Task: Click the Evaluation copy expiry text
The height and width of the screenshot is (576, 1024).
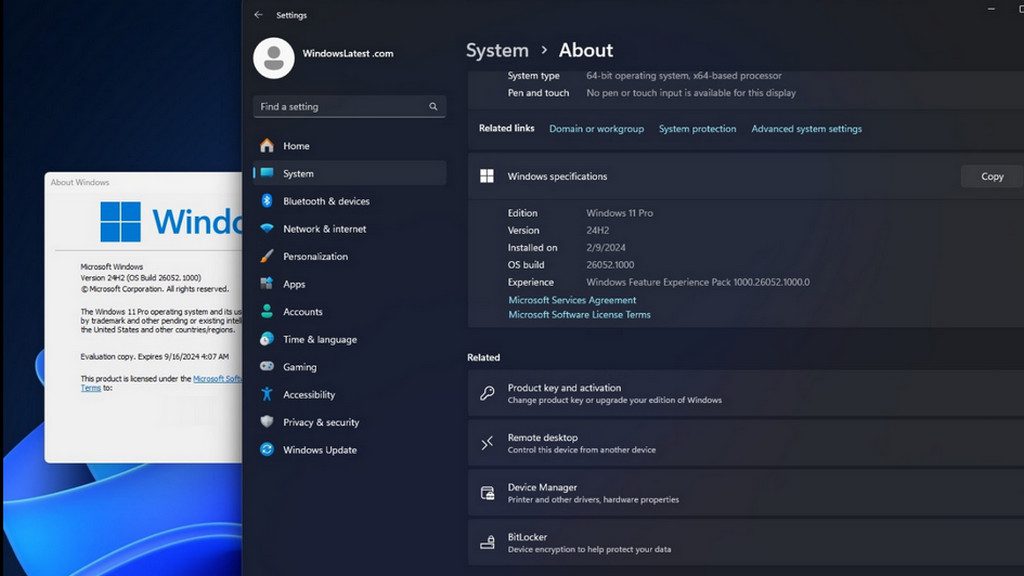Action: coord(154,357)
